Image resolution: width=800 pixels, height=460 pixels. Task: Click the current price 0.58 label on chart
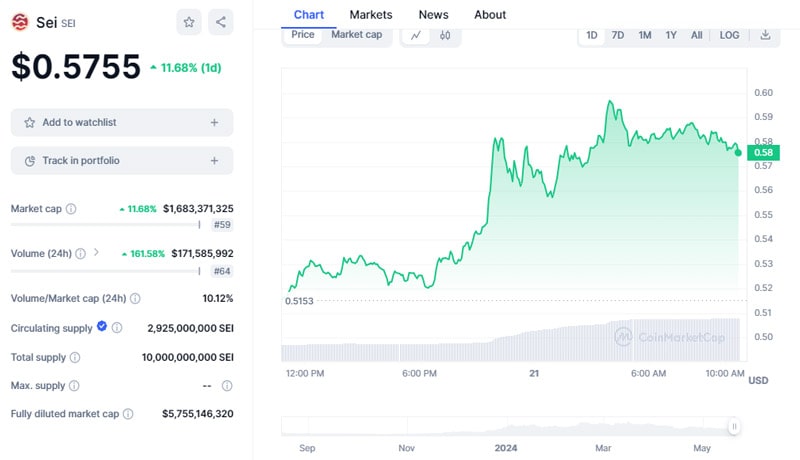762,152
